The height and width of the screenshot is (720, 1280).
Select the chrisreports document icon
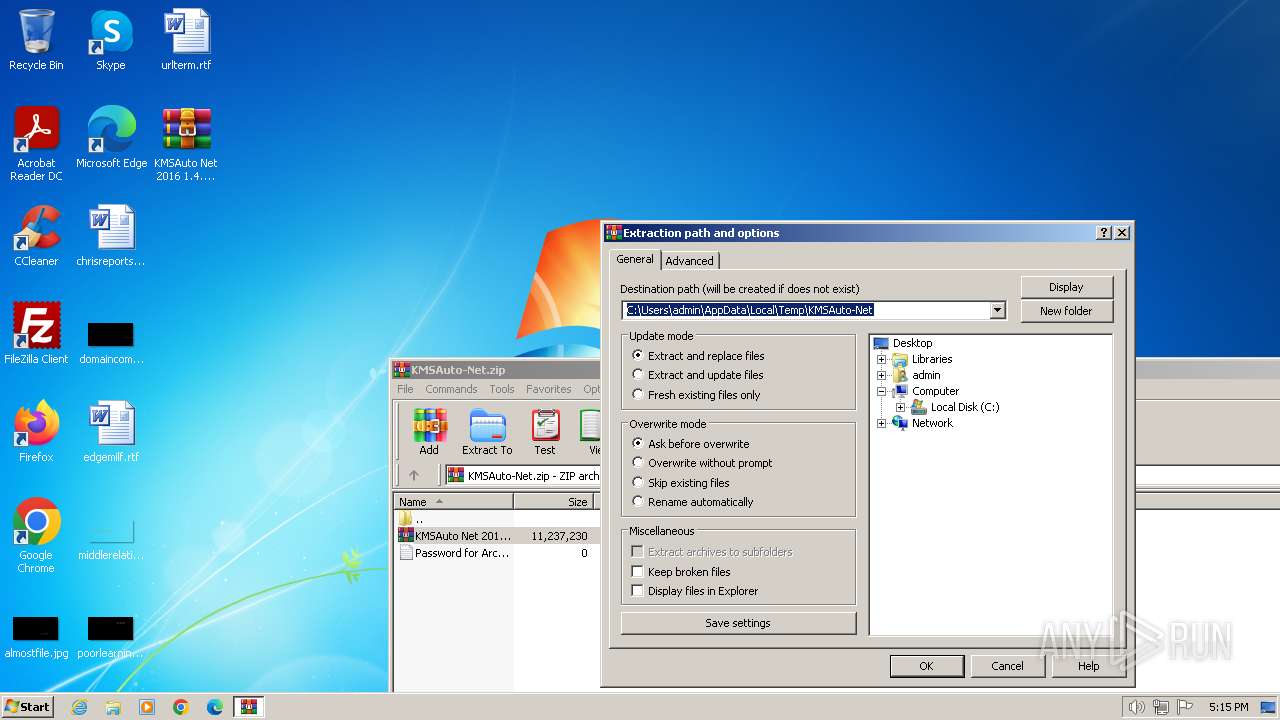(111, 236)
